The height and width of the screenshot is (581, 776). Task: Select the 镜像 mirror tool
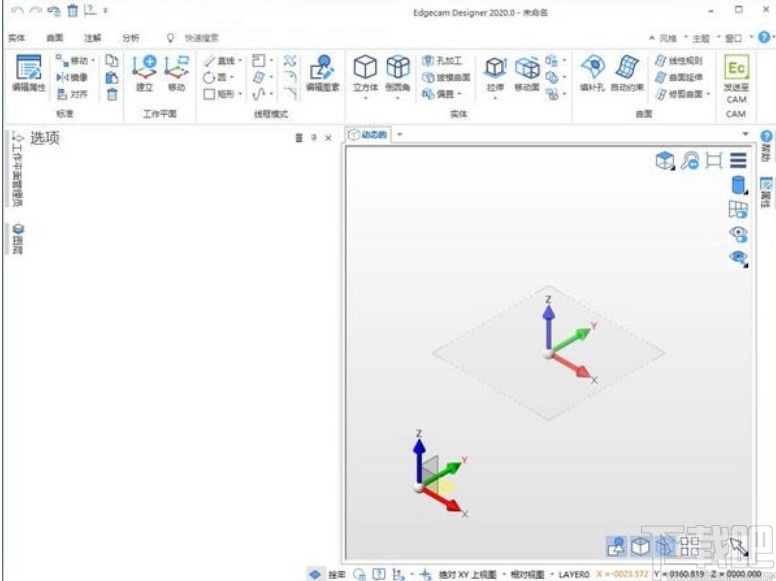click(72, 77)
